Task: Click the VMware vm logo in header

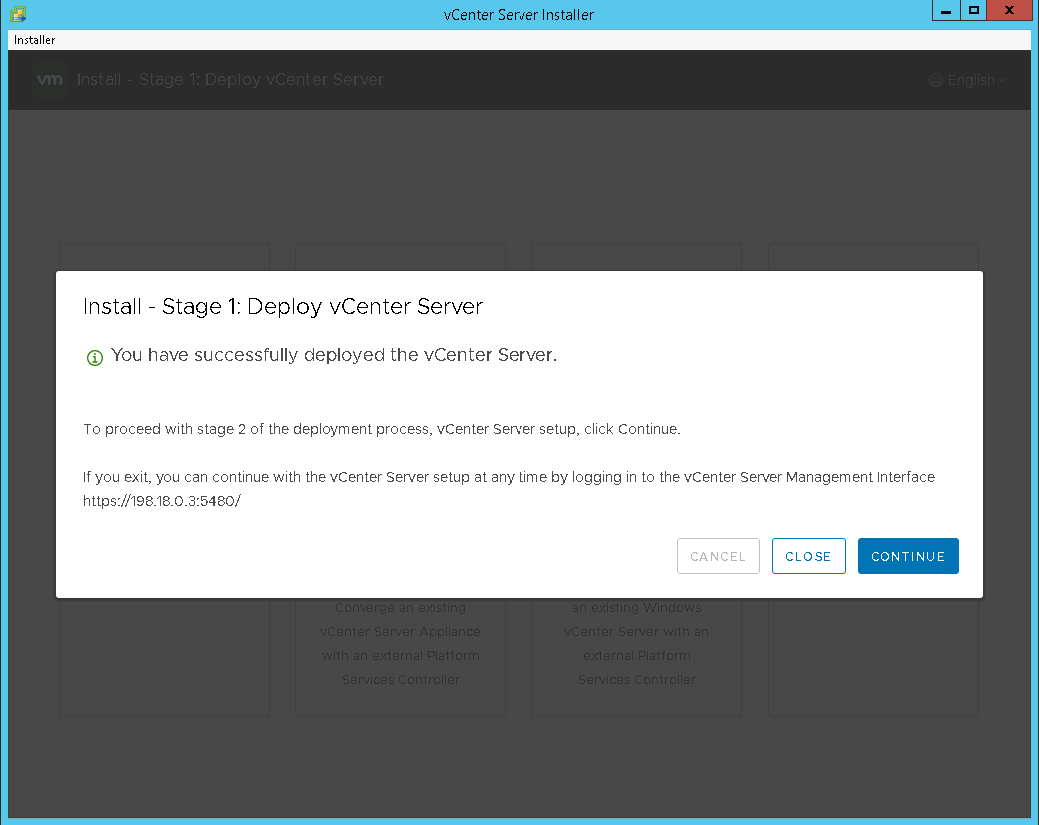Action: (x=49, y=80)
